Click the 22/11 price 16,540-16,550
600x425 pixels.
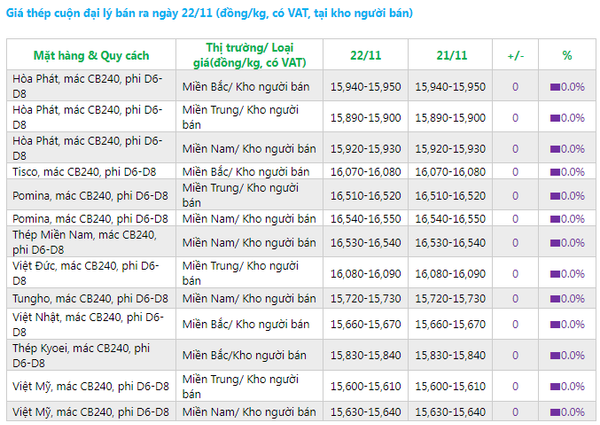[366, 218]
